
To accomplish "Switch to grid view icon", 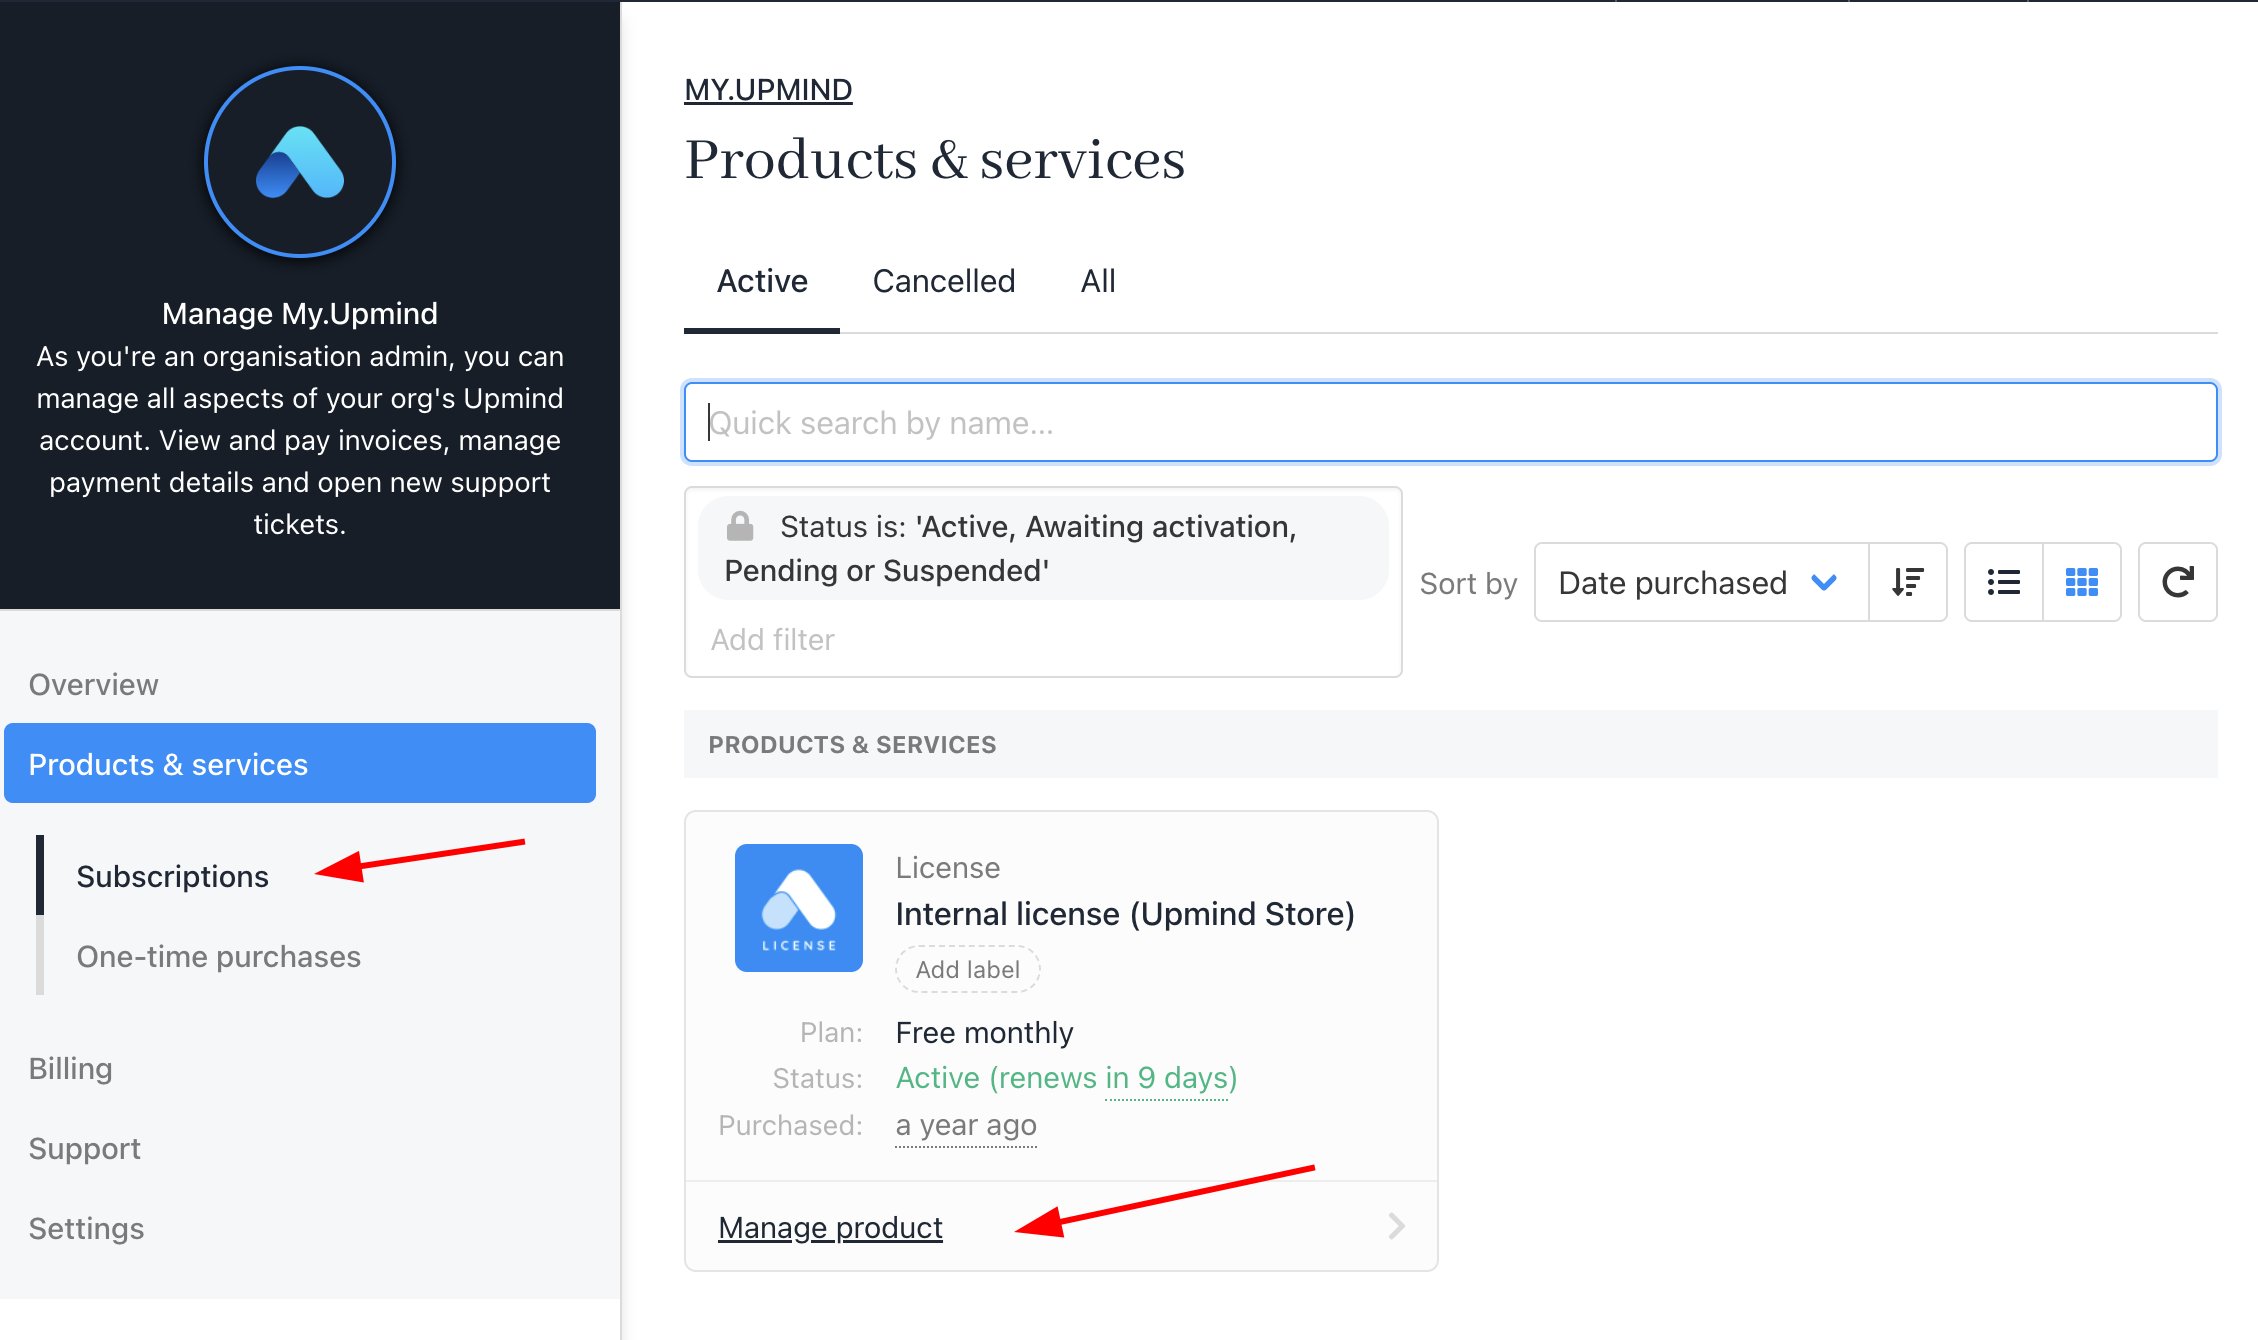I will pos(2082,582).
